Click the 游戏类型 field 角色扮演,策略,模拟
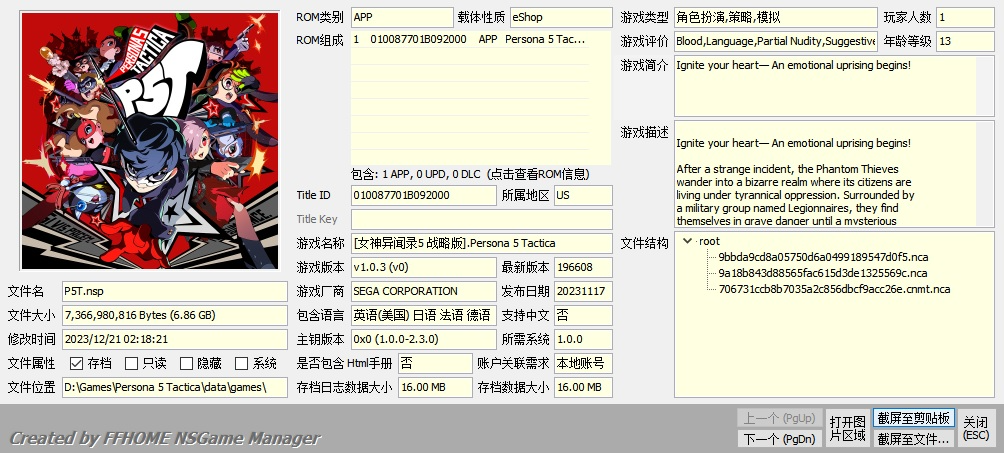The height and width of the screenshot is (453, 1004). coord(776,17)
